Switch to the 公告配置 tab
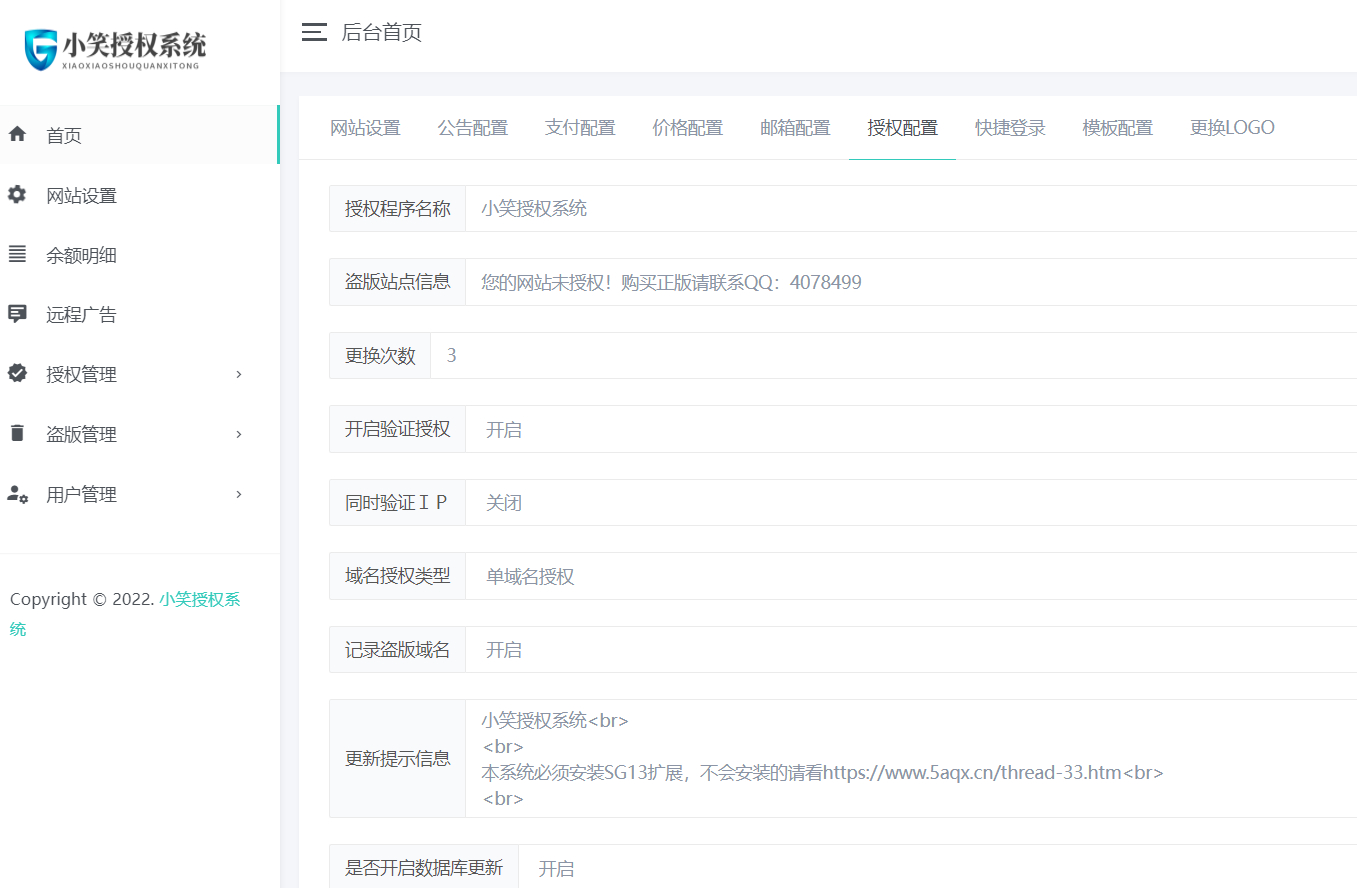Screen dimensions: 1357x888 click(x=473, y=128)
